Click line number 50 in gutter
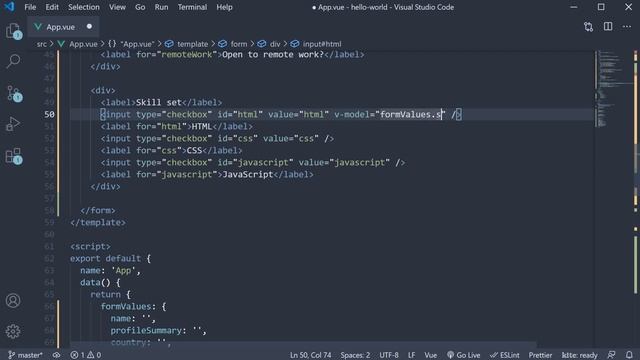 (49, 115)
